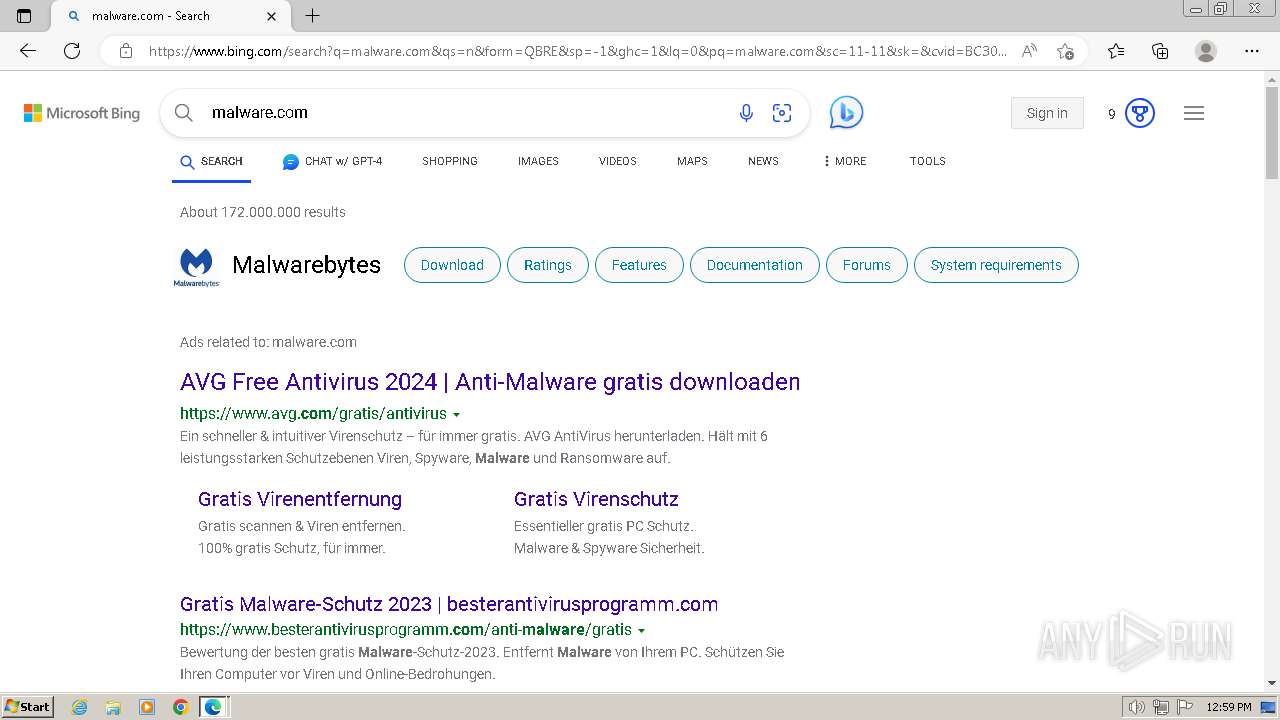Click the Malwarebytes logo
This screenshot has width=1280, height=720.
coord(196,267)
